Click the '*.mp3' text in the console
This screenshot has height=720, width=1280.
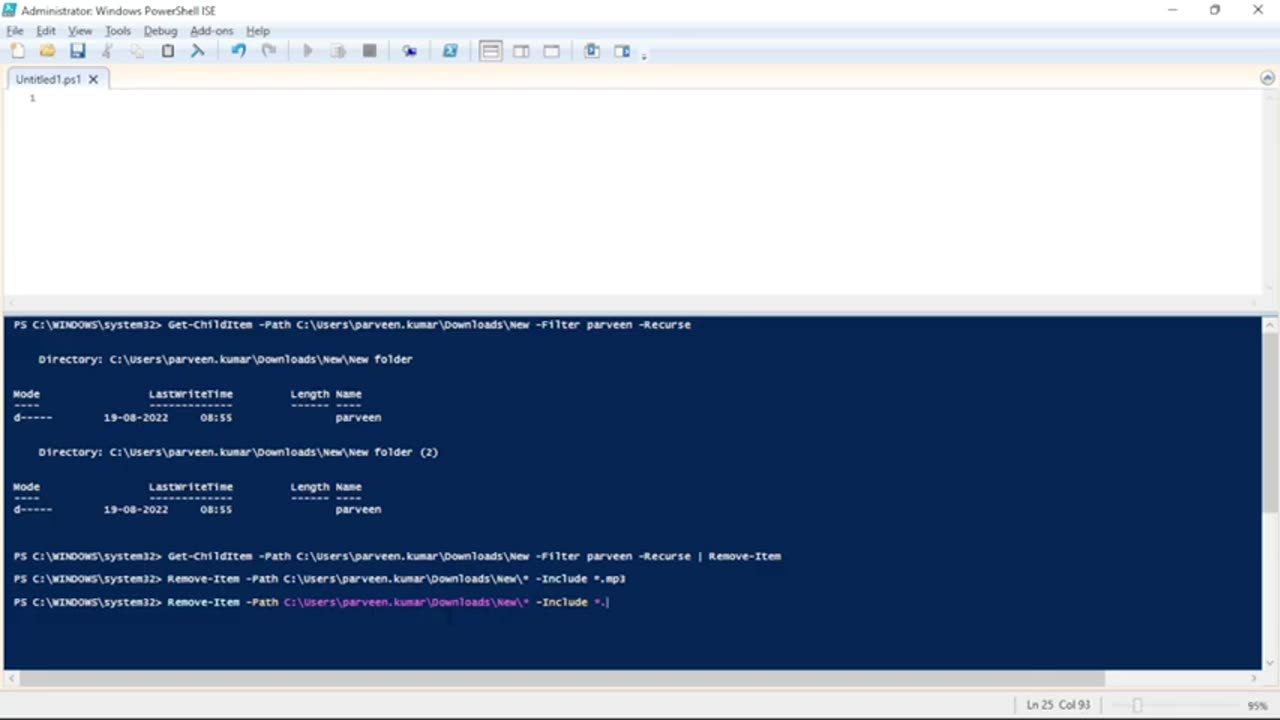pyautogui.click(x=610, y=579)
